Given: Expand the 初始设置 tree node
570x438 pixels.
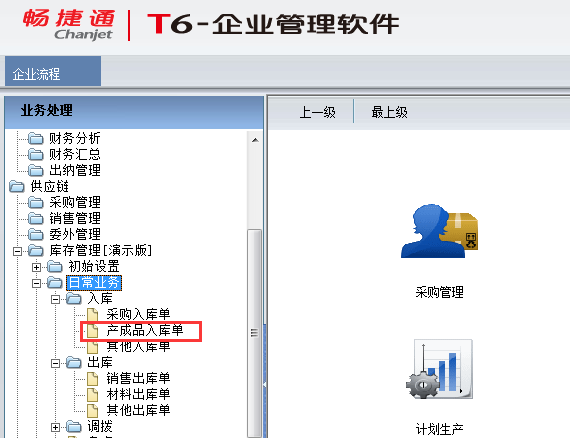Looking at the screenshot, I should click(x=36, y=267).
